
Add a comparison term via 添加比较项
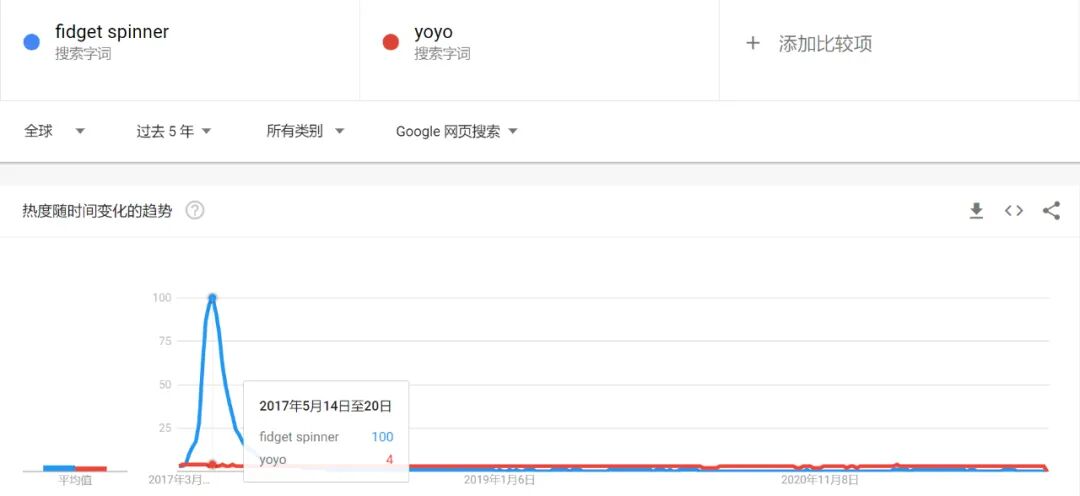click(825, 44)
